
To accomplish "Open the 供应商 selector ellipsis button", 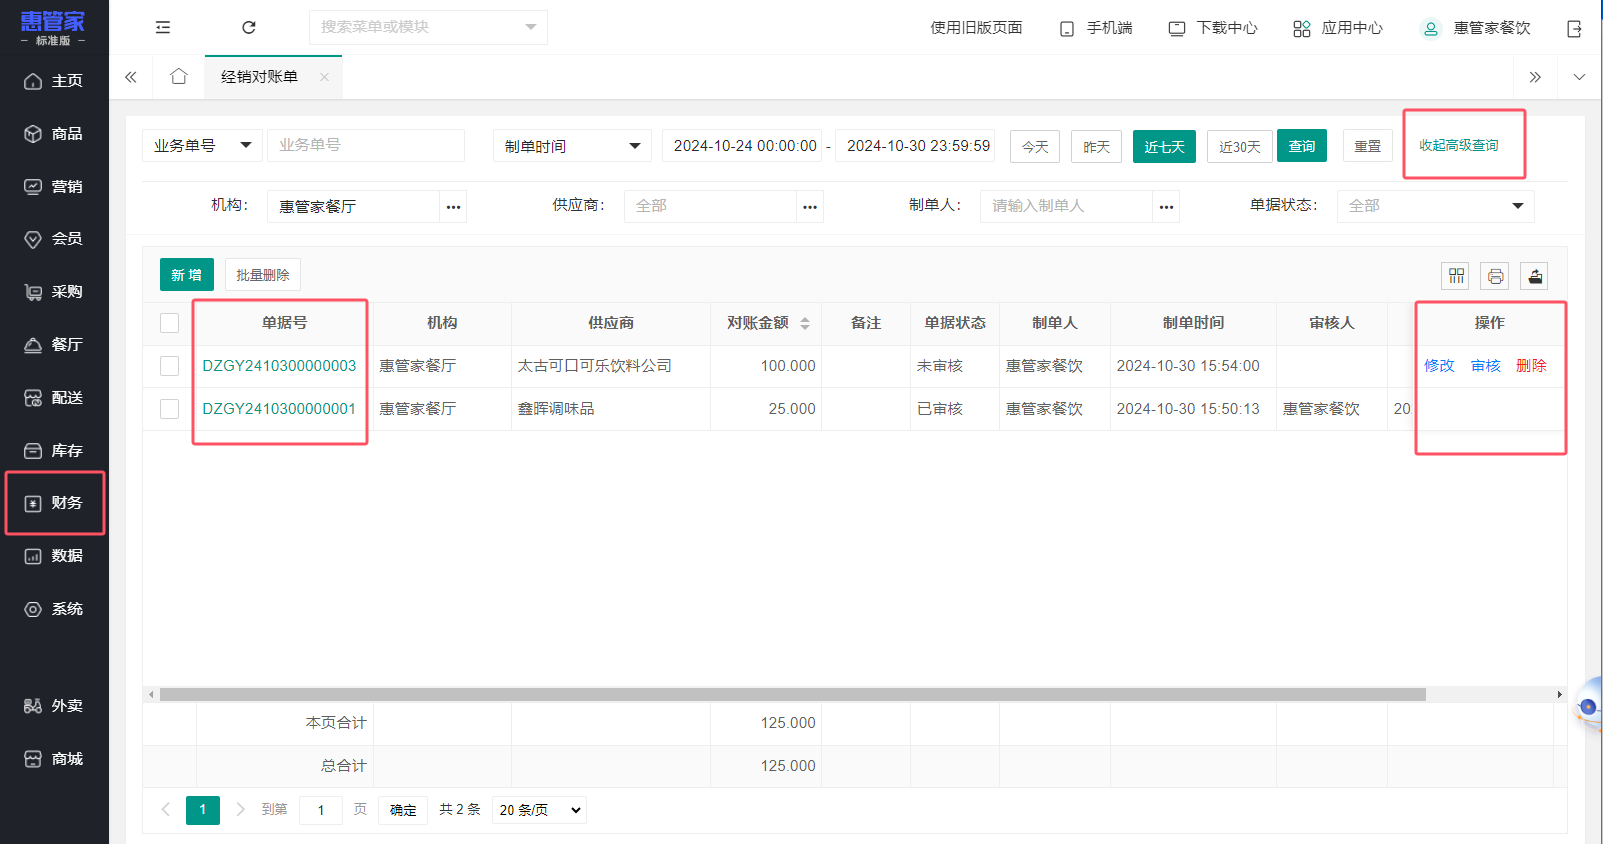I will point(810,207).
